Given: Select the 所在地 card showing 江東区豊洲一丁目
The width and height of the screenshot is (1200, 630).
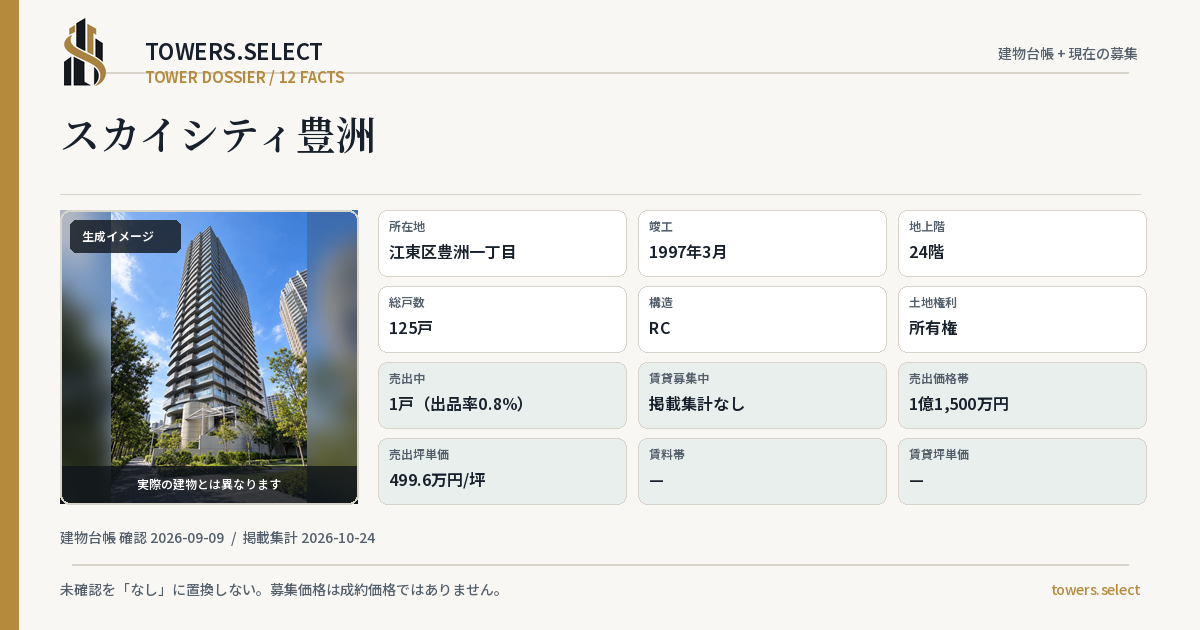Looking at the screenshot, I should [502, 243].
